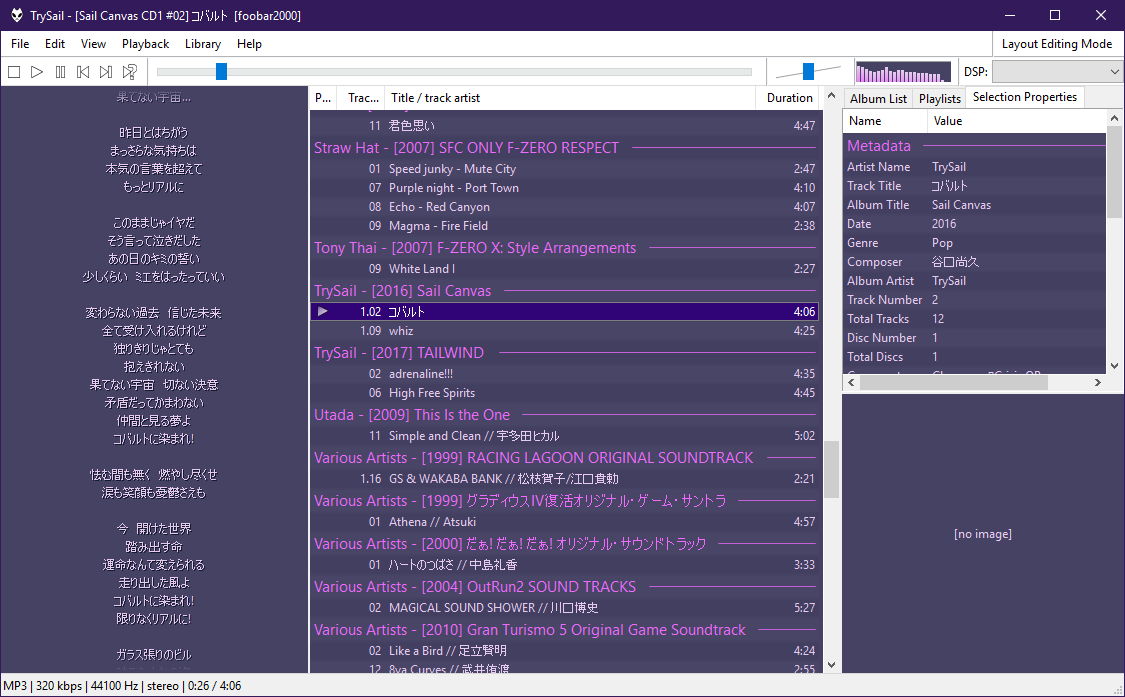This screenshot has height=697, width=1125.
Task: Open the DSP preset dropdown
Action: (x=1057, y=72)
